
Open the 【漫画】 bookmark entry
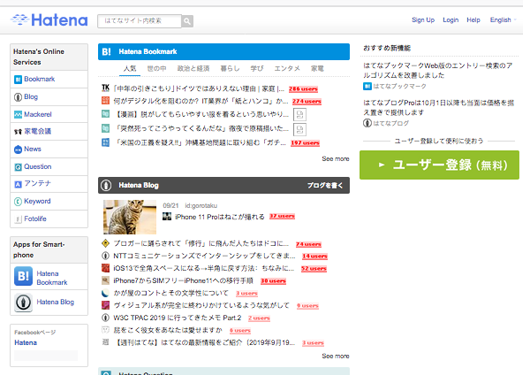[201, 114]
